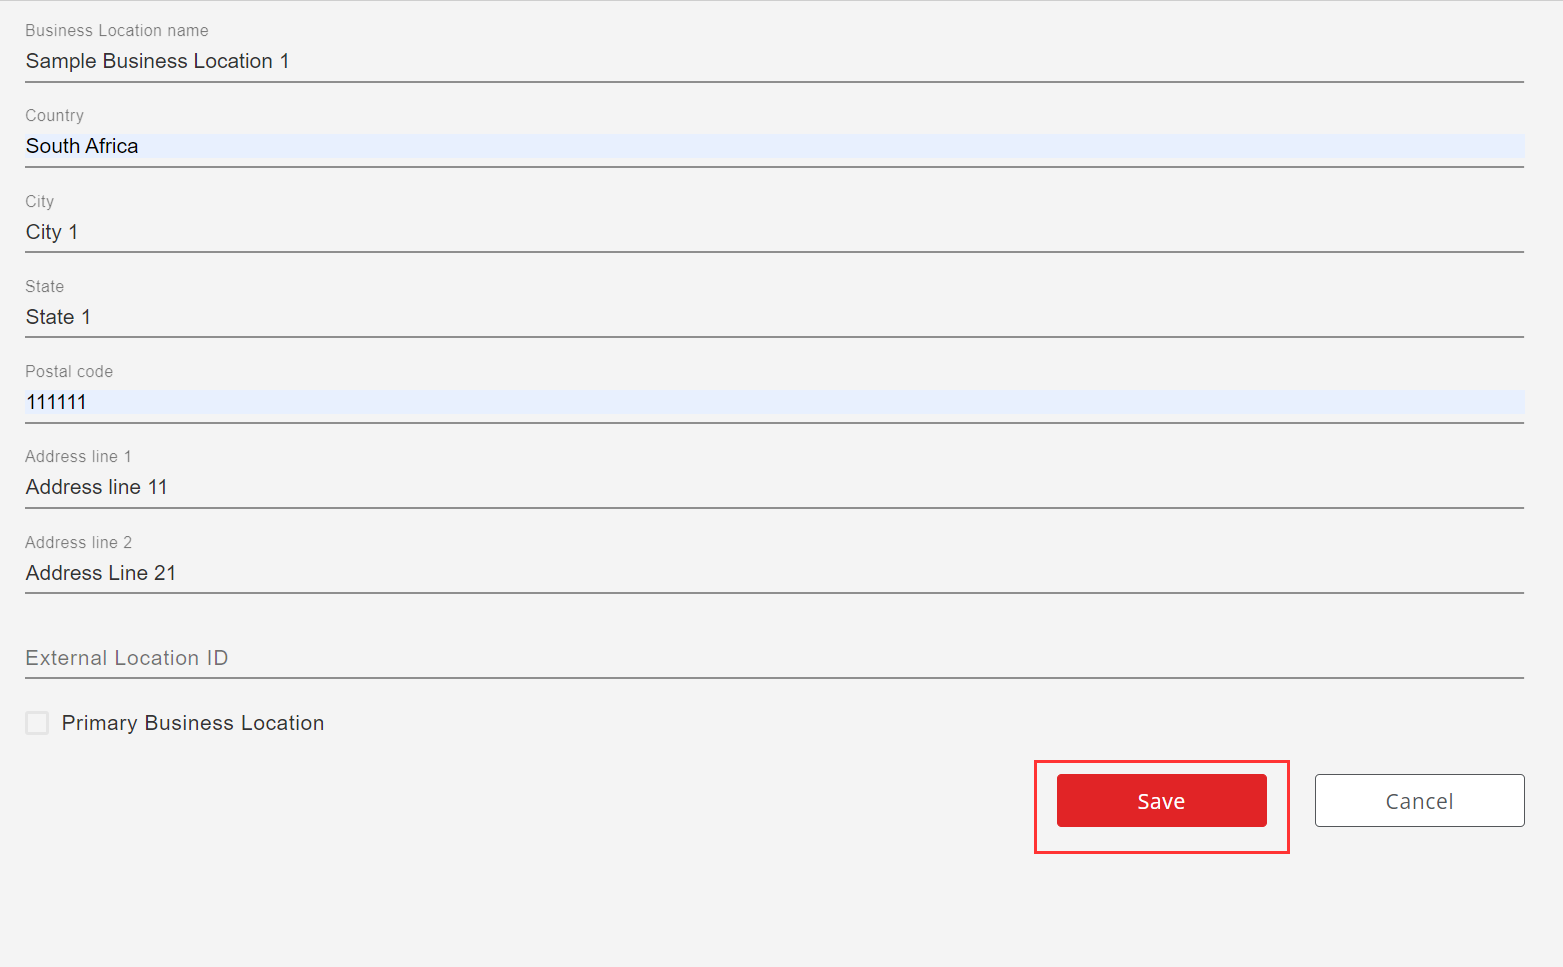Click the Postal code field showing 111111
Viewport: 1563px width, 967px height.
pyautogui.click(x=774, y=402)
